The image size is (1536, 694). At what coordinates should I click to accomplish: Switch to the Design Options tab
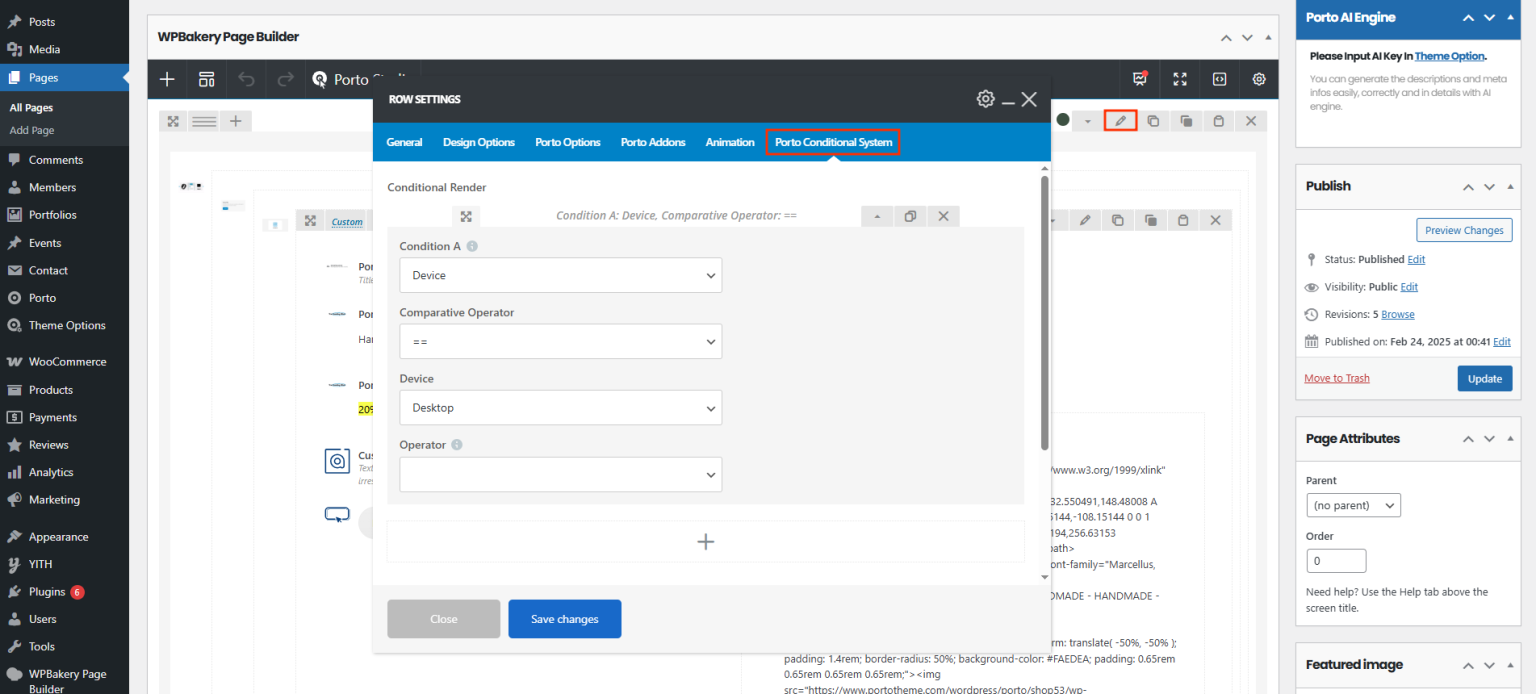pos(479,142)
